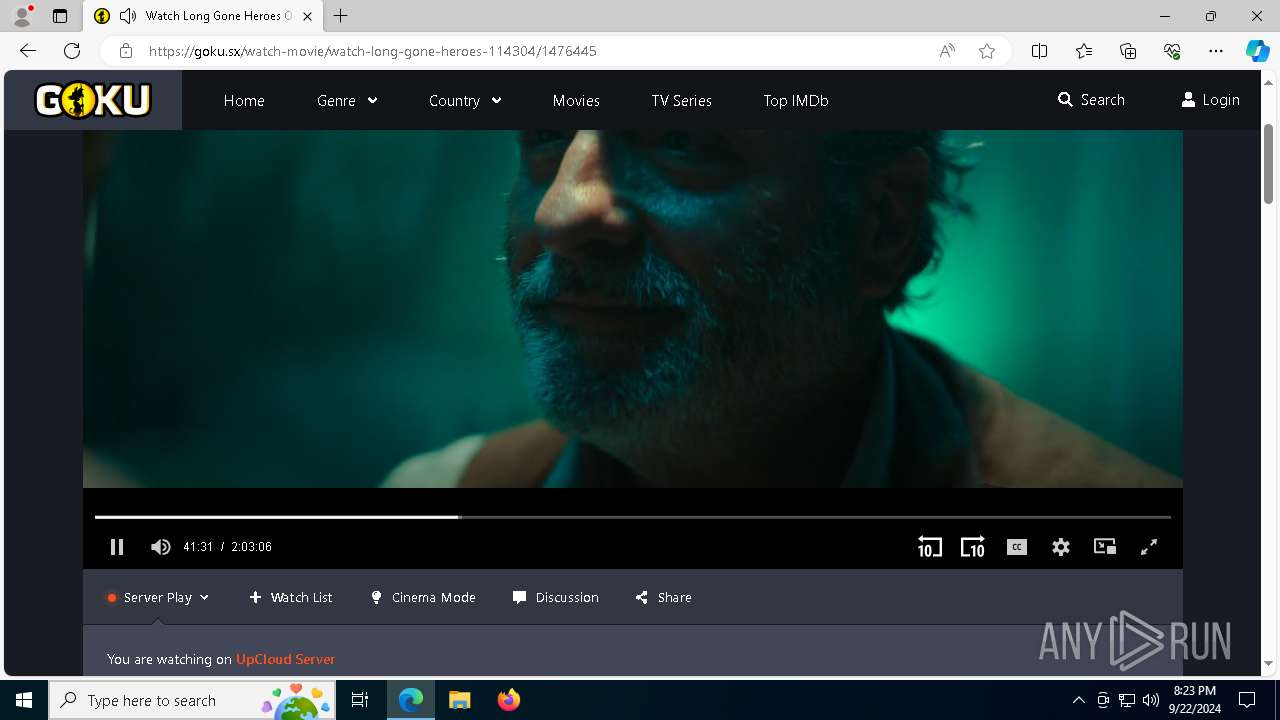Toggle Cinema Mode
Viewport: 1280px width, 720px height.
[x=423, y=597]
